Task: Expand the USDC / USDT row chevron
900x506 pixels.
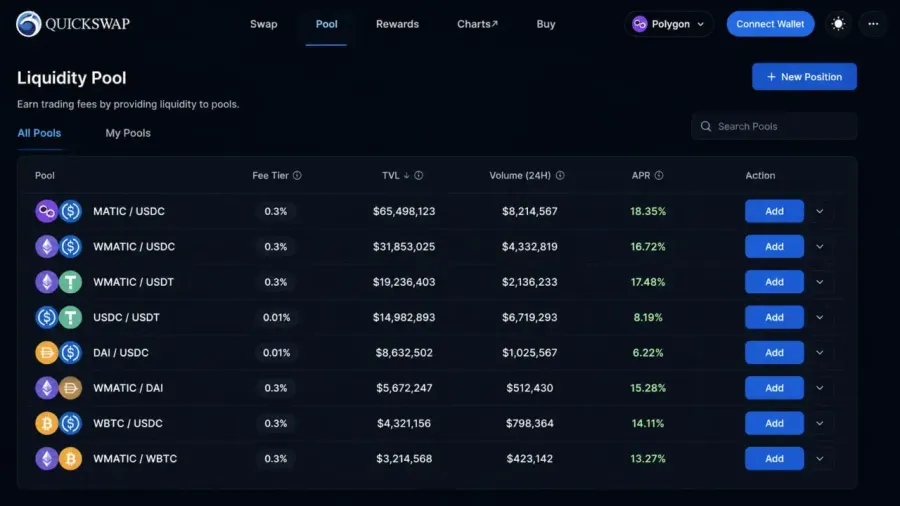Action: [820, 317]
